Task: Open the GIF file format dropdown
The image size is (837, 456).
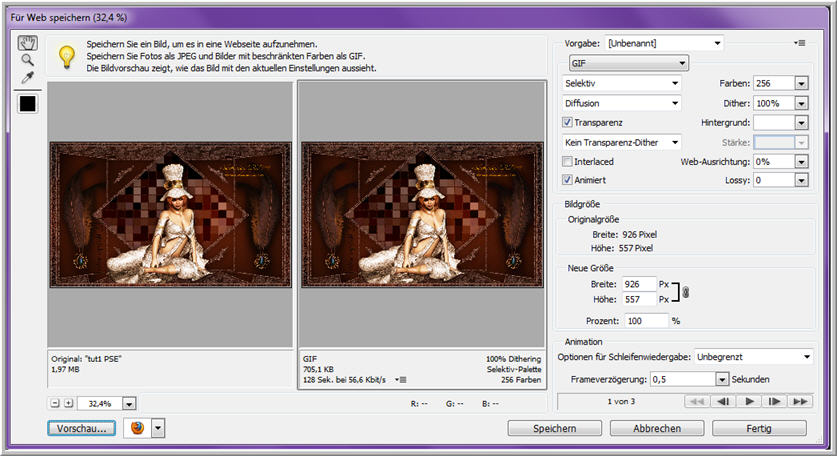Action: (629, 63)
